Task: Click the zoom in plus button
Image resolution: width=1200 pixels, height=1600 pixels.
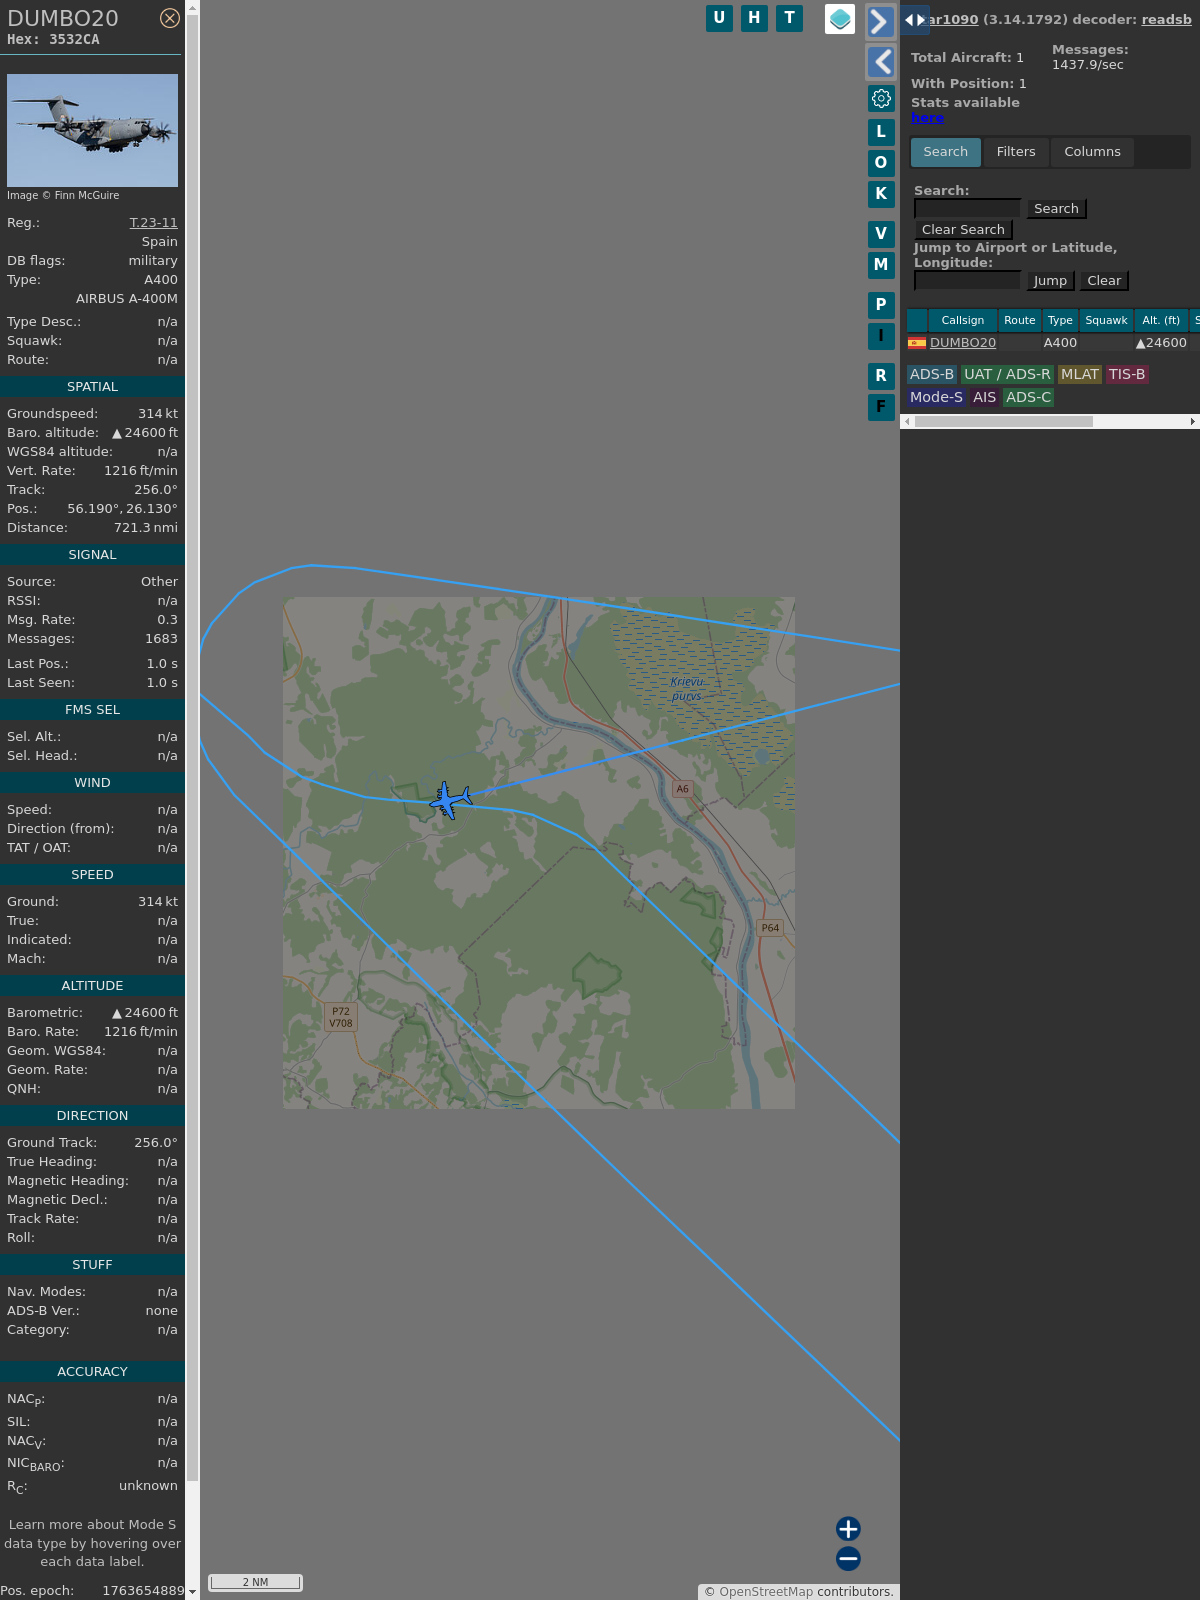Action: click(x=848, y=1528)
